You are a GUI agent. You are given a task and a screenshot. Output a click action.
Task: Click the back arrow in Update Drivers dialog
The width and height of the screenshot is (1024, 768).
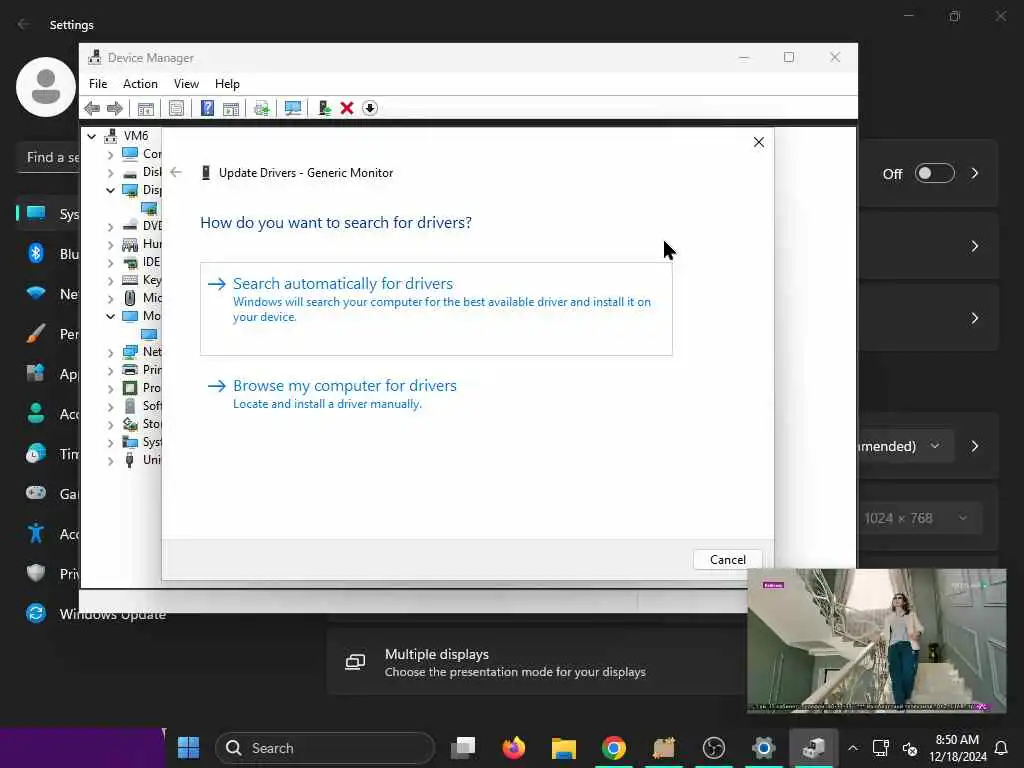pos(176,172)
